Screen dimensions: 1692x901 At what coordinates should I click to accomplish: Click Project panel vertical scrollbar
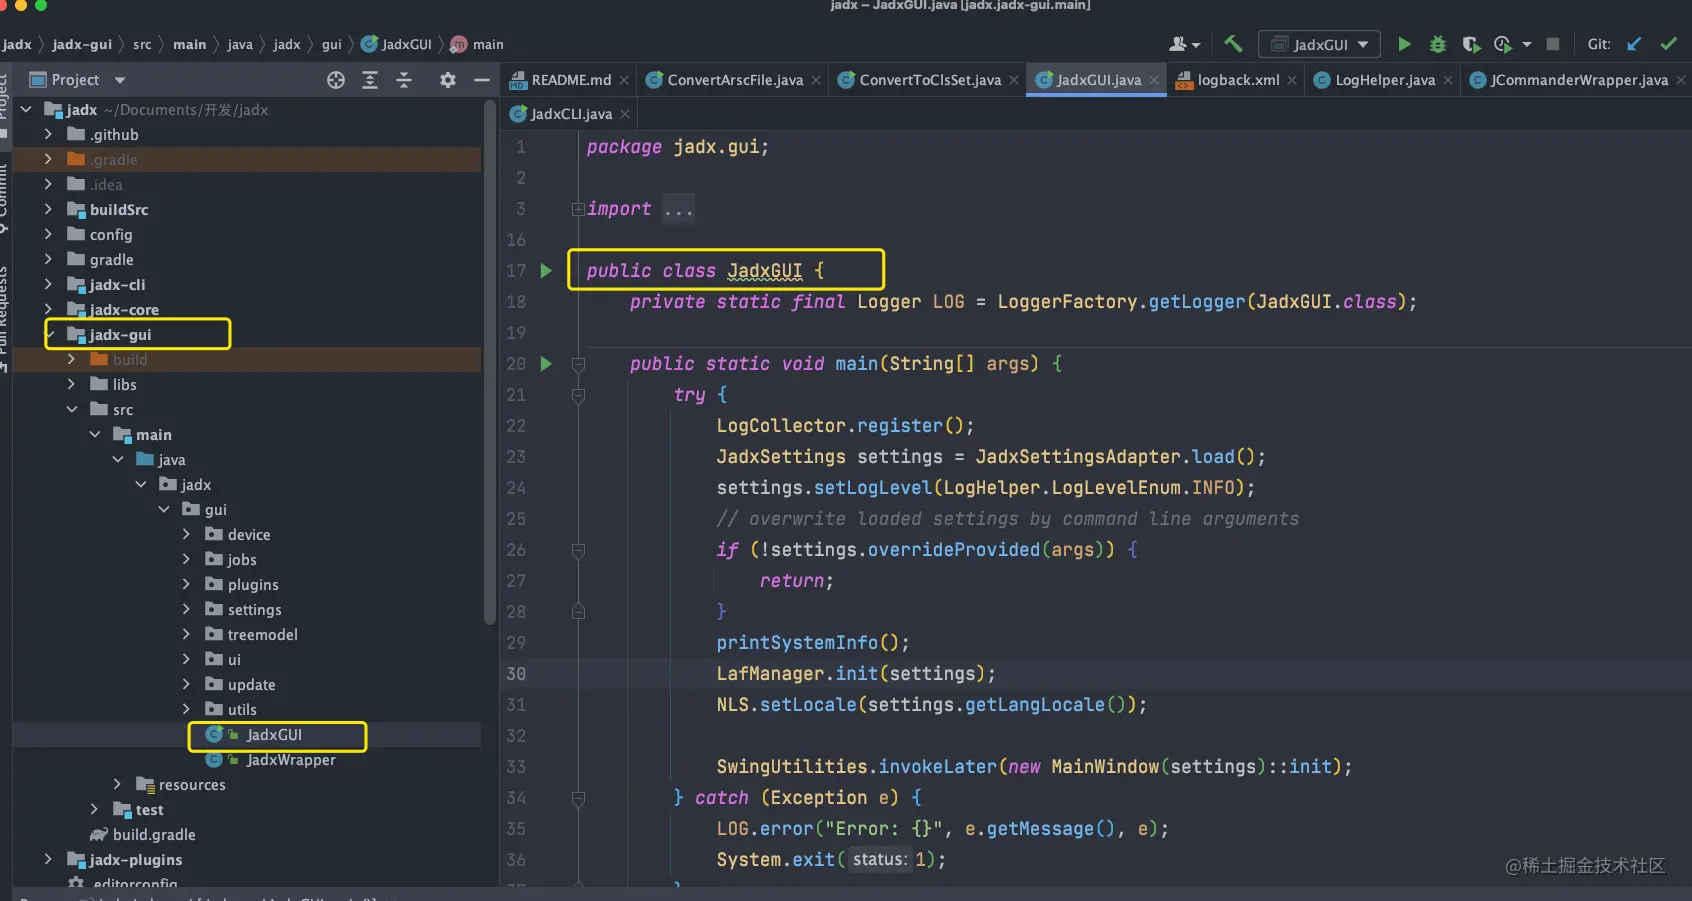coord(489,363)
